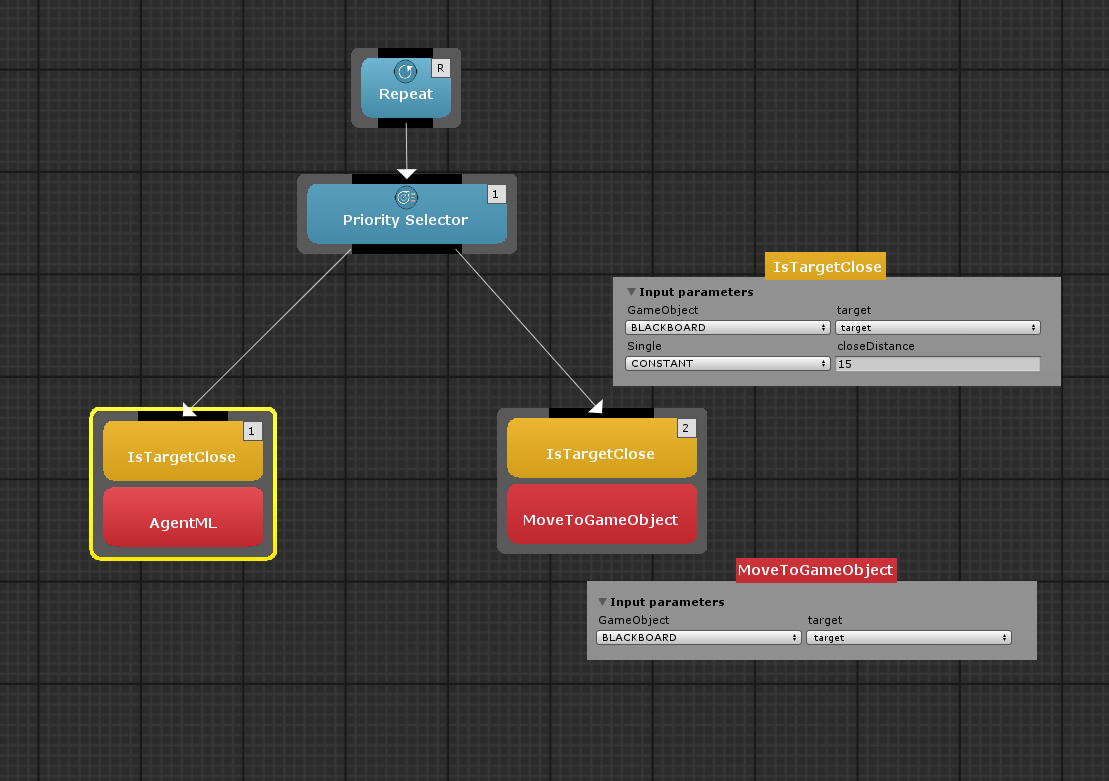The width and height of the screenshot is (1109, 781).
Task: Select the AgentML action node
Action: (183, 520)
